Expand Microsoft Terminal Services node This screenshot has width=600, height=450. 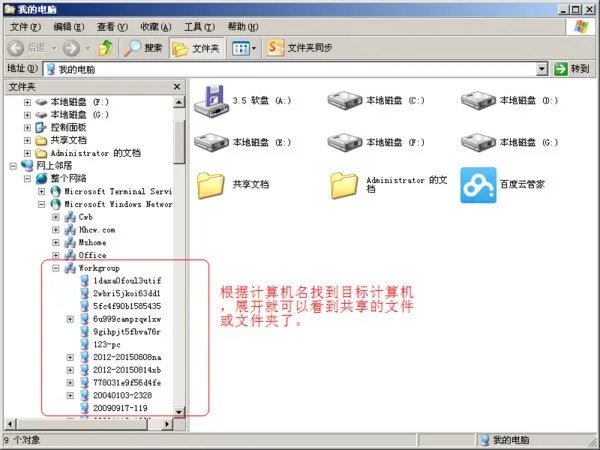[x=41, y=191]
